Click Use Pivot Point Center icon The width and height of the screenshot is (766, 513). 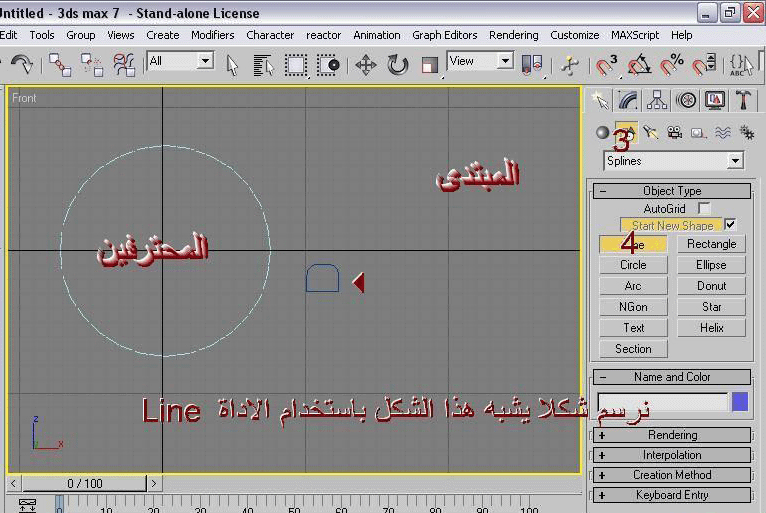pyautogui.click(x=532, y=65)
